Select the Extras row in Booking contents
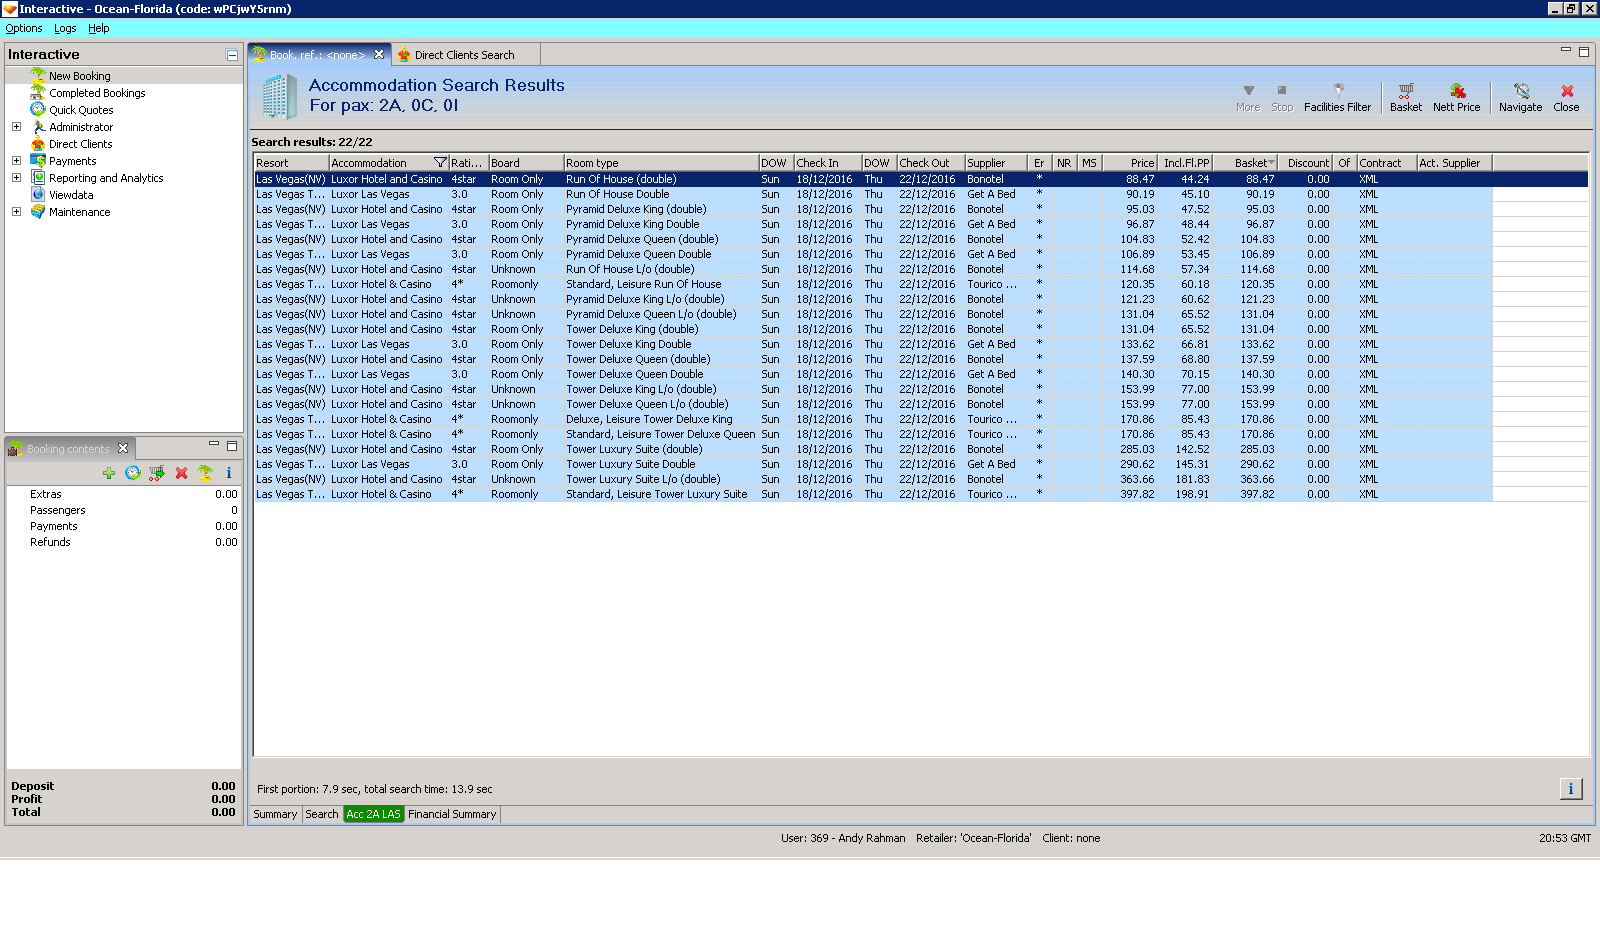The image size is (1600, 926). click(124, 494)
